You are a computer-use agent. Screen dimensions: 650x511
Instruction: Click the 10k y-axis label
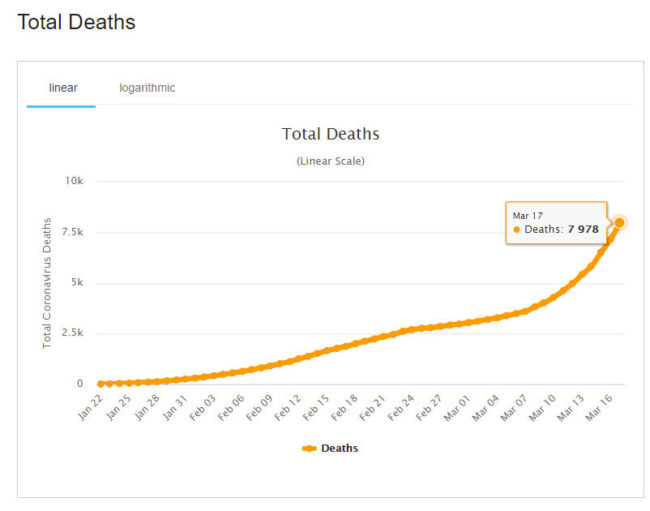[74, 181]
